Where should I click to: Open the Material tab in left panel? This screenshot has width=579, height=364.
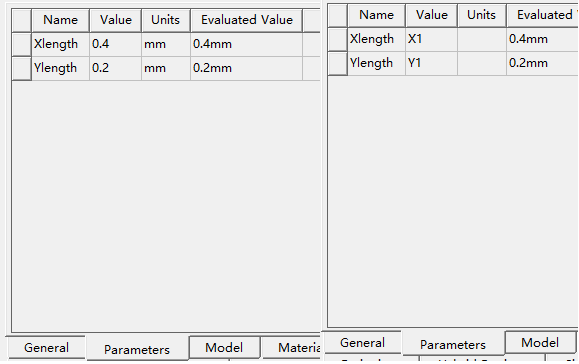[x=291, y=347]
